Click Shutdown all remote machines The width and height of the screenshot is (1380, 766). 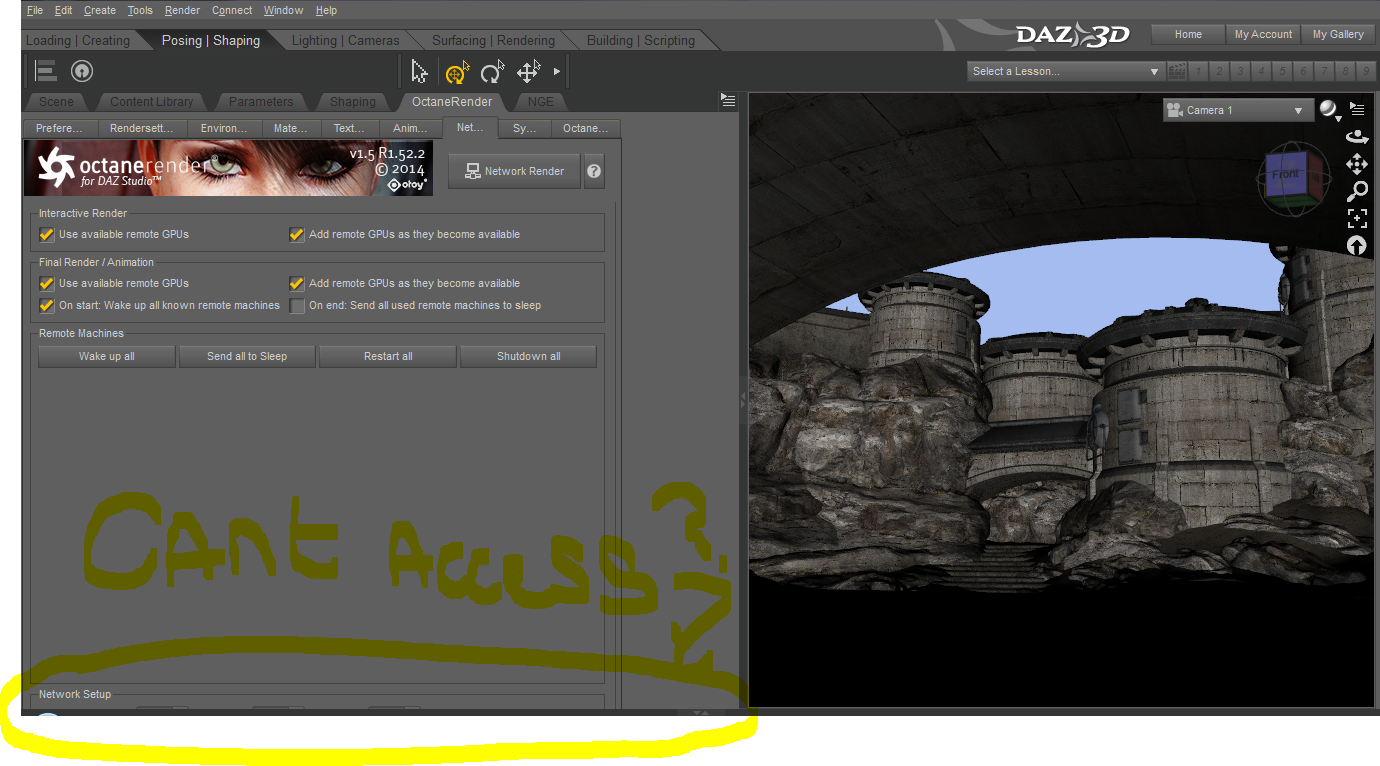[528, 356]
